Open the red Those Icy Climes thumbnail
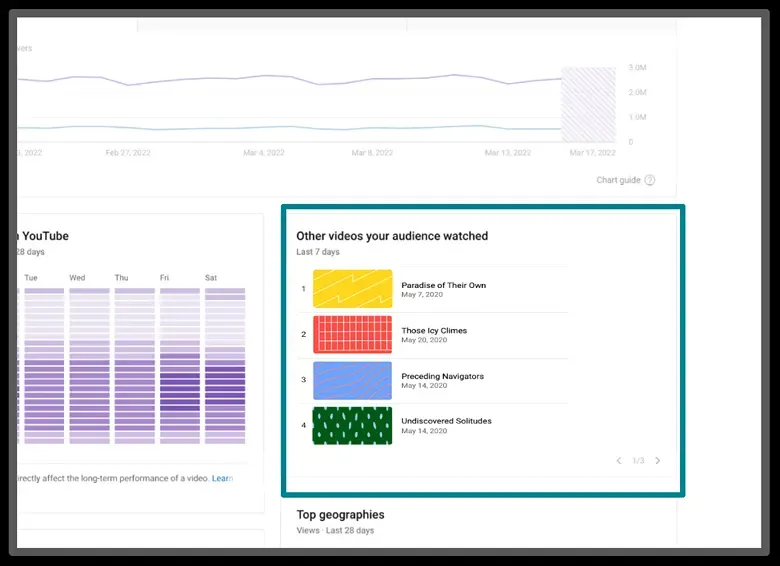The height and width of the screenshot is (566, 780). pos(353,334)
